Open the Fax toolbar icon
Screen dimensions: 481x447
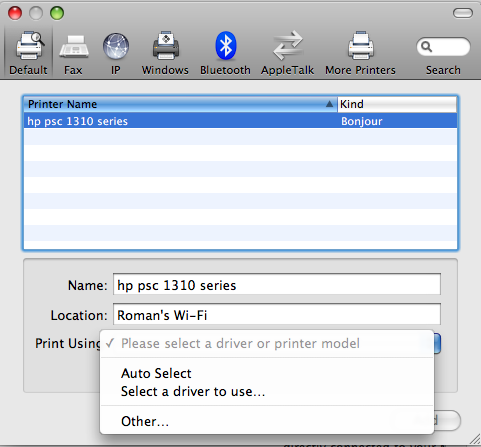click(74, 47)
